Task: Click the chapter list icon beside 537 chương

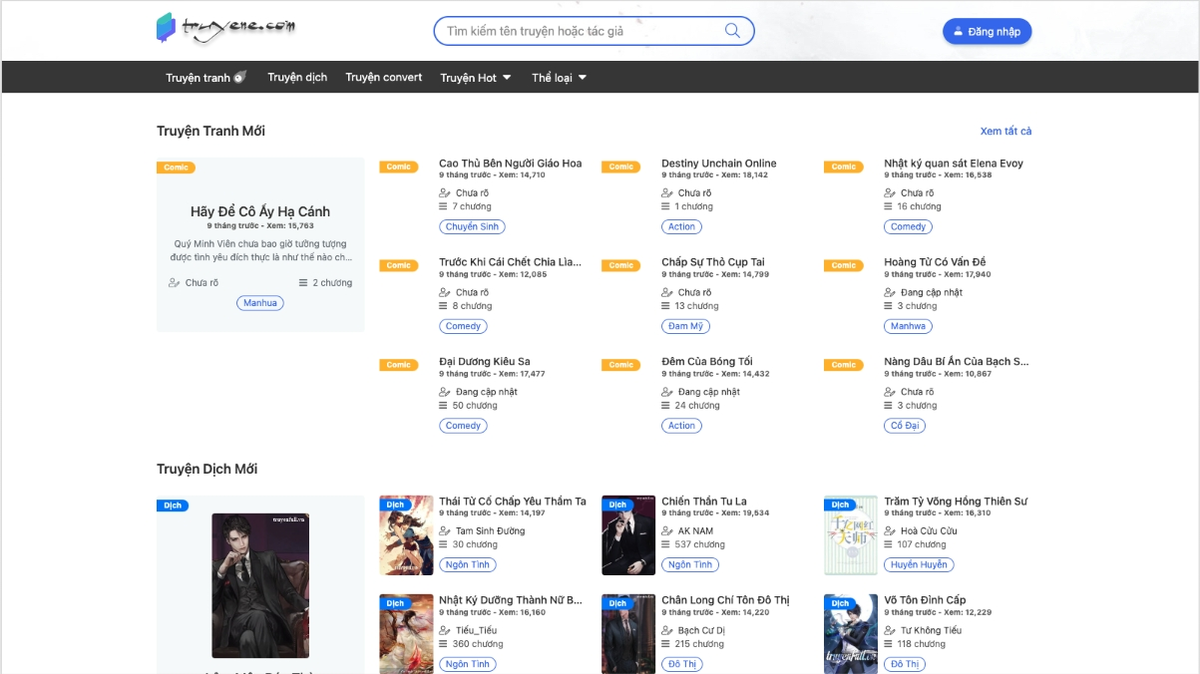Action: click(666, 545)
